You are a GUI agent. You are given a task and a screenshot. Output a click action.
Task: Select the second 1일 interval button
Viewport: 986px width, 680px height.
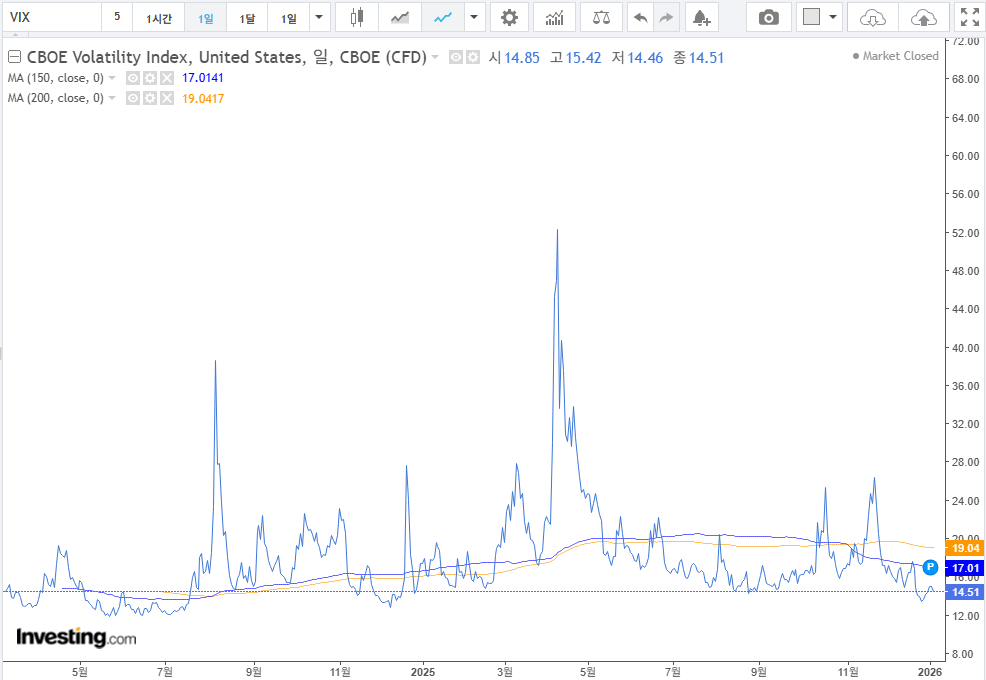289,17
